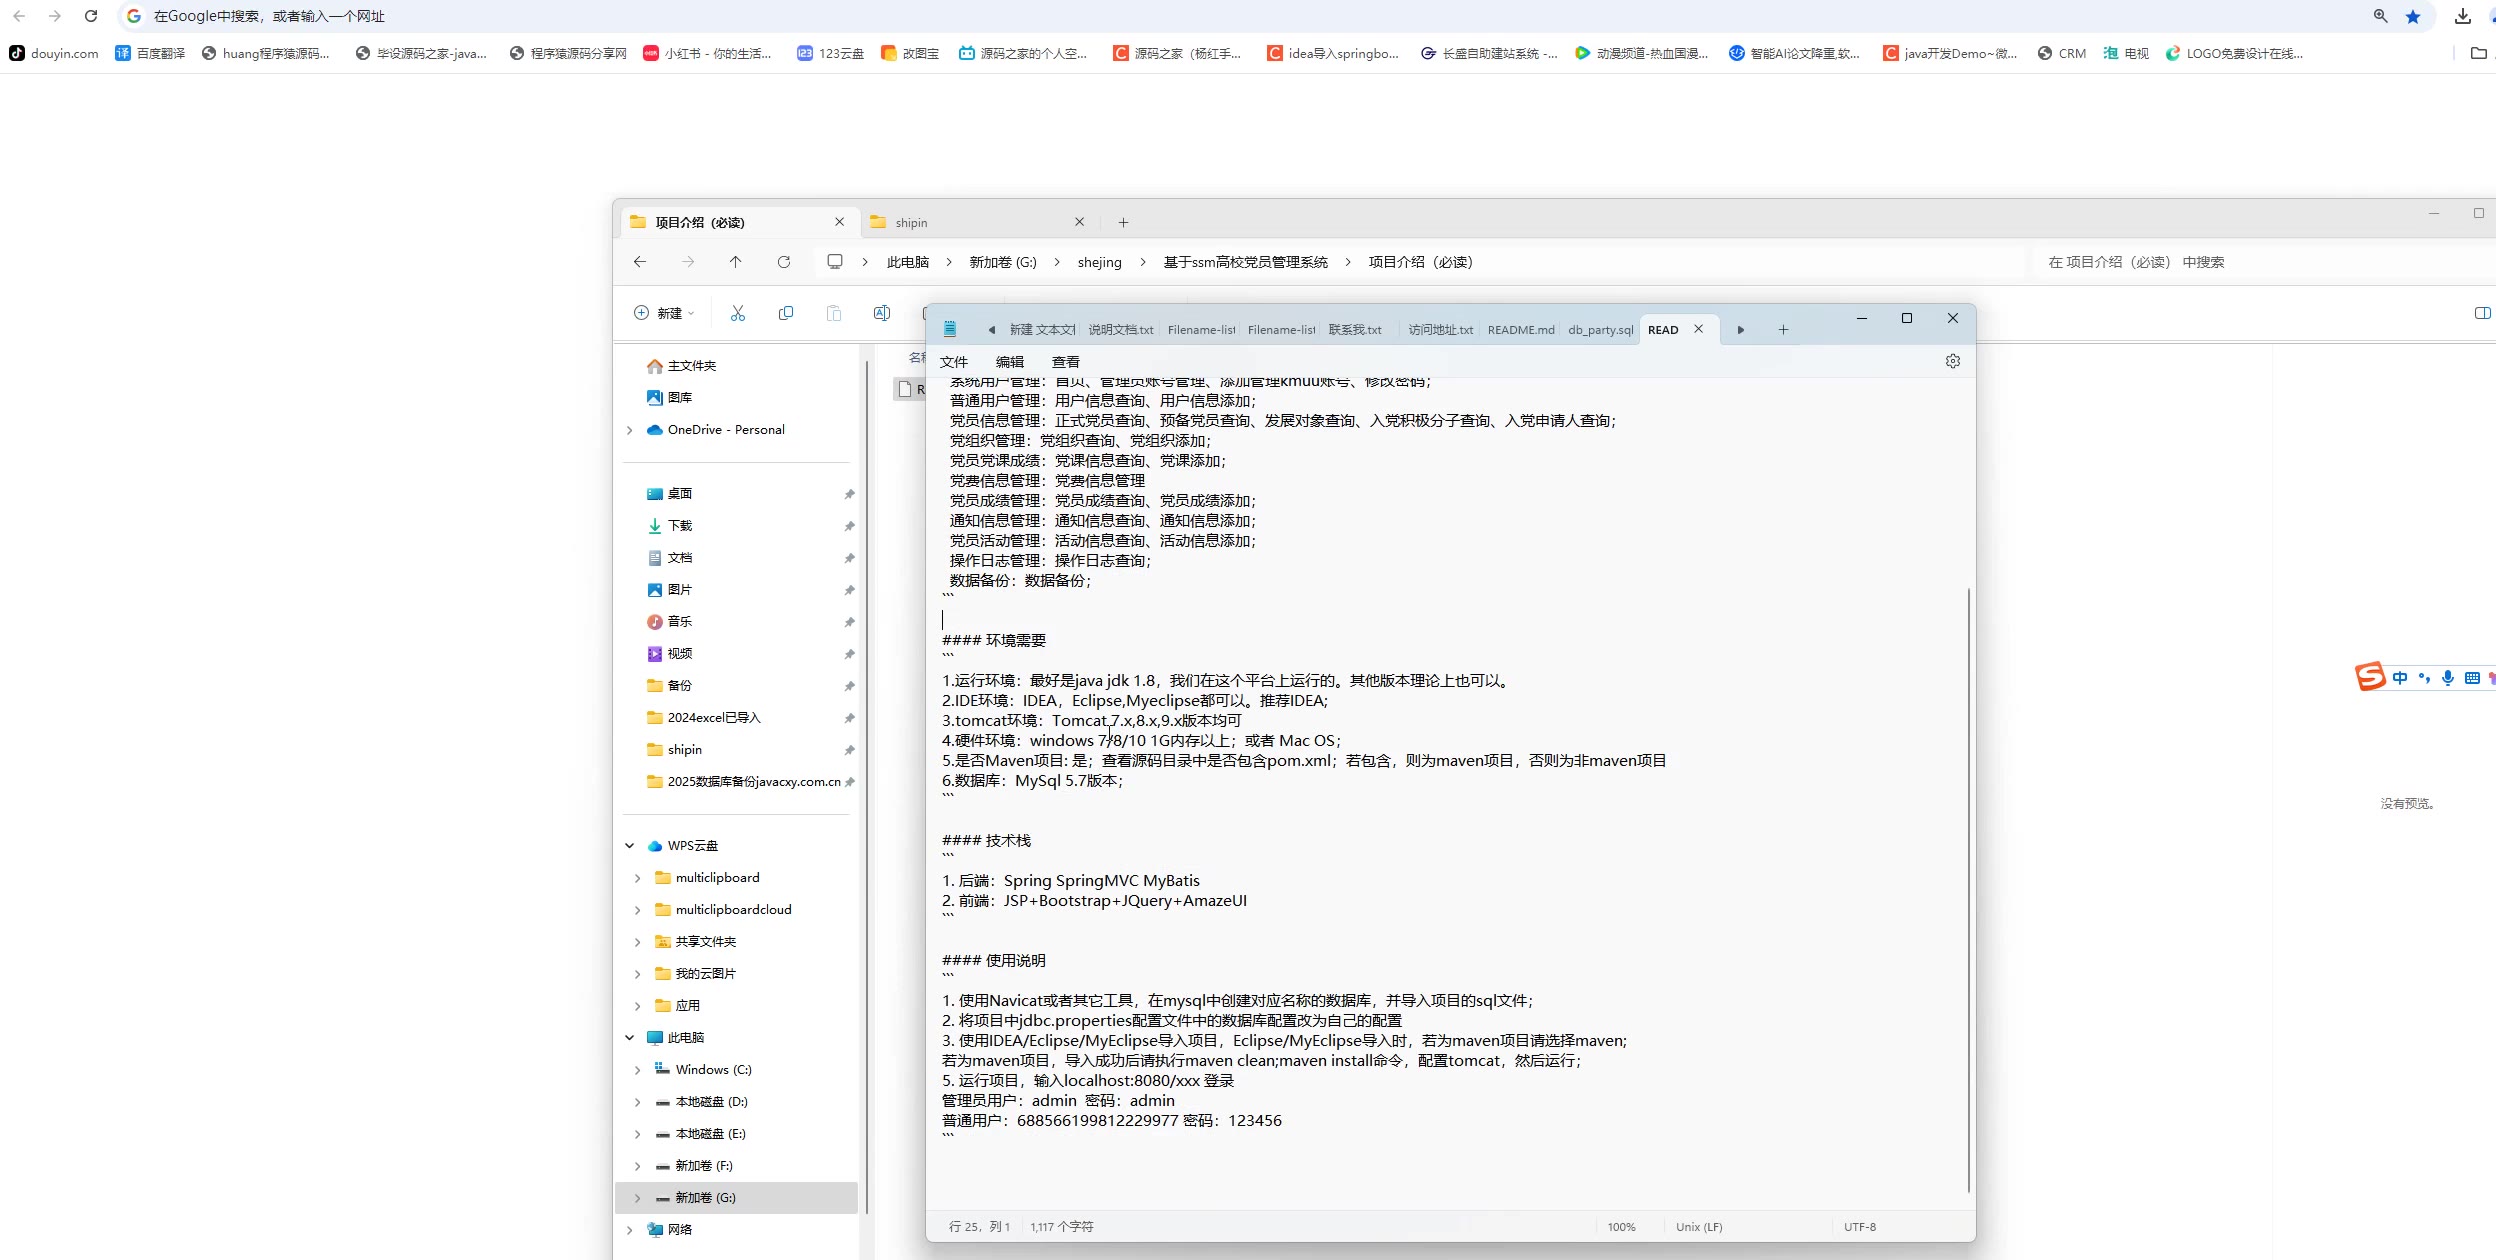Switch to the db_party.sql tab
Image resolution: width=2496 pixels, height=1260 pixels.
click(x=1600, y=330)
